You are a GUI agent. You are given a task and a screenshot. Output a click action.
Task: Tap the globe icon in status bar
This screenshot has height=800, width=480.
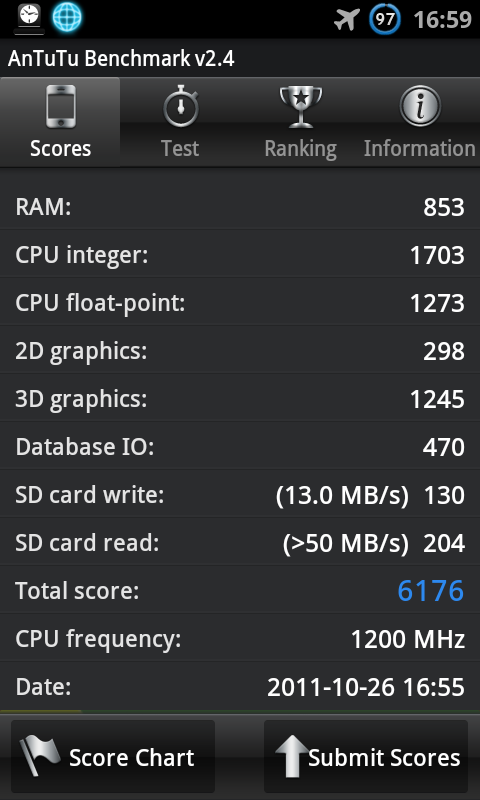tap(67, 17)
